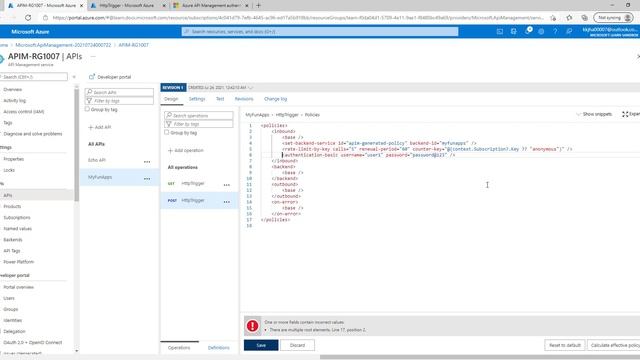
Task: Open Overview in left menu
Action: coord(13,89)
